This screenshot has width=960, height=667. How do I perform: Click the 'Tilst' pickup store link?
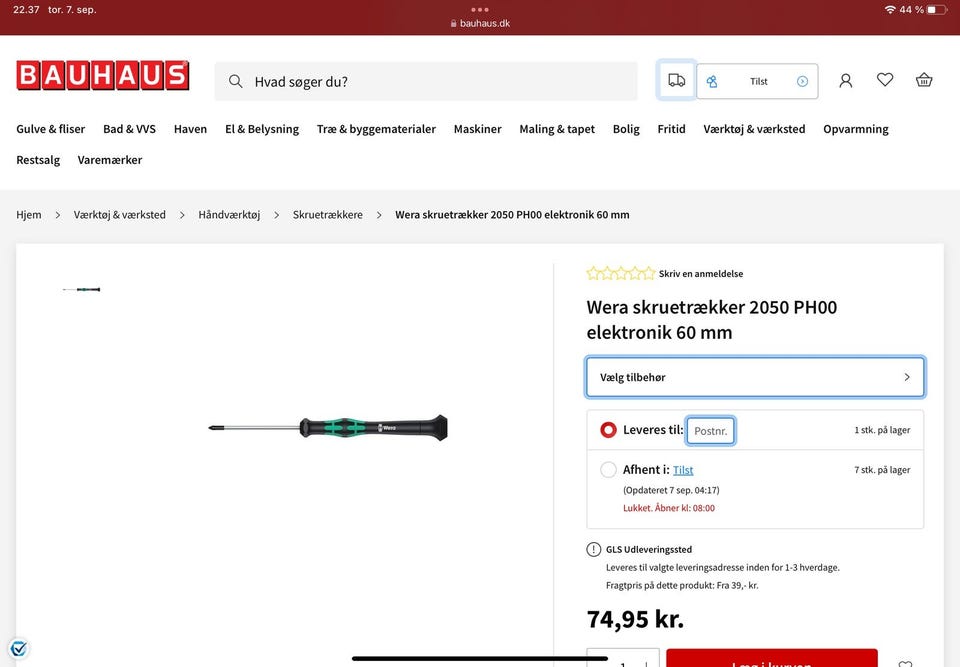(x=683, y=470)
